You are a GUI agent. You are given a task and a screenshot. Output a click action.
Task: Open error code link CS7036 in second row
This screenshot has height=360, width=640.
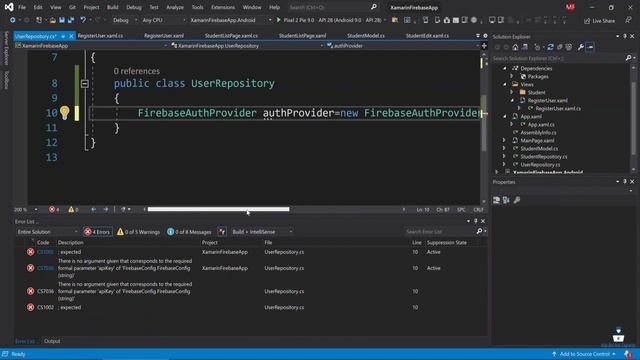pyautogui.click(x=45, y=268)
